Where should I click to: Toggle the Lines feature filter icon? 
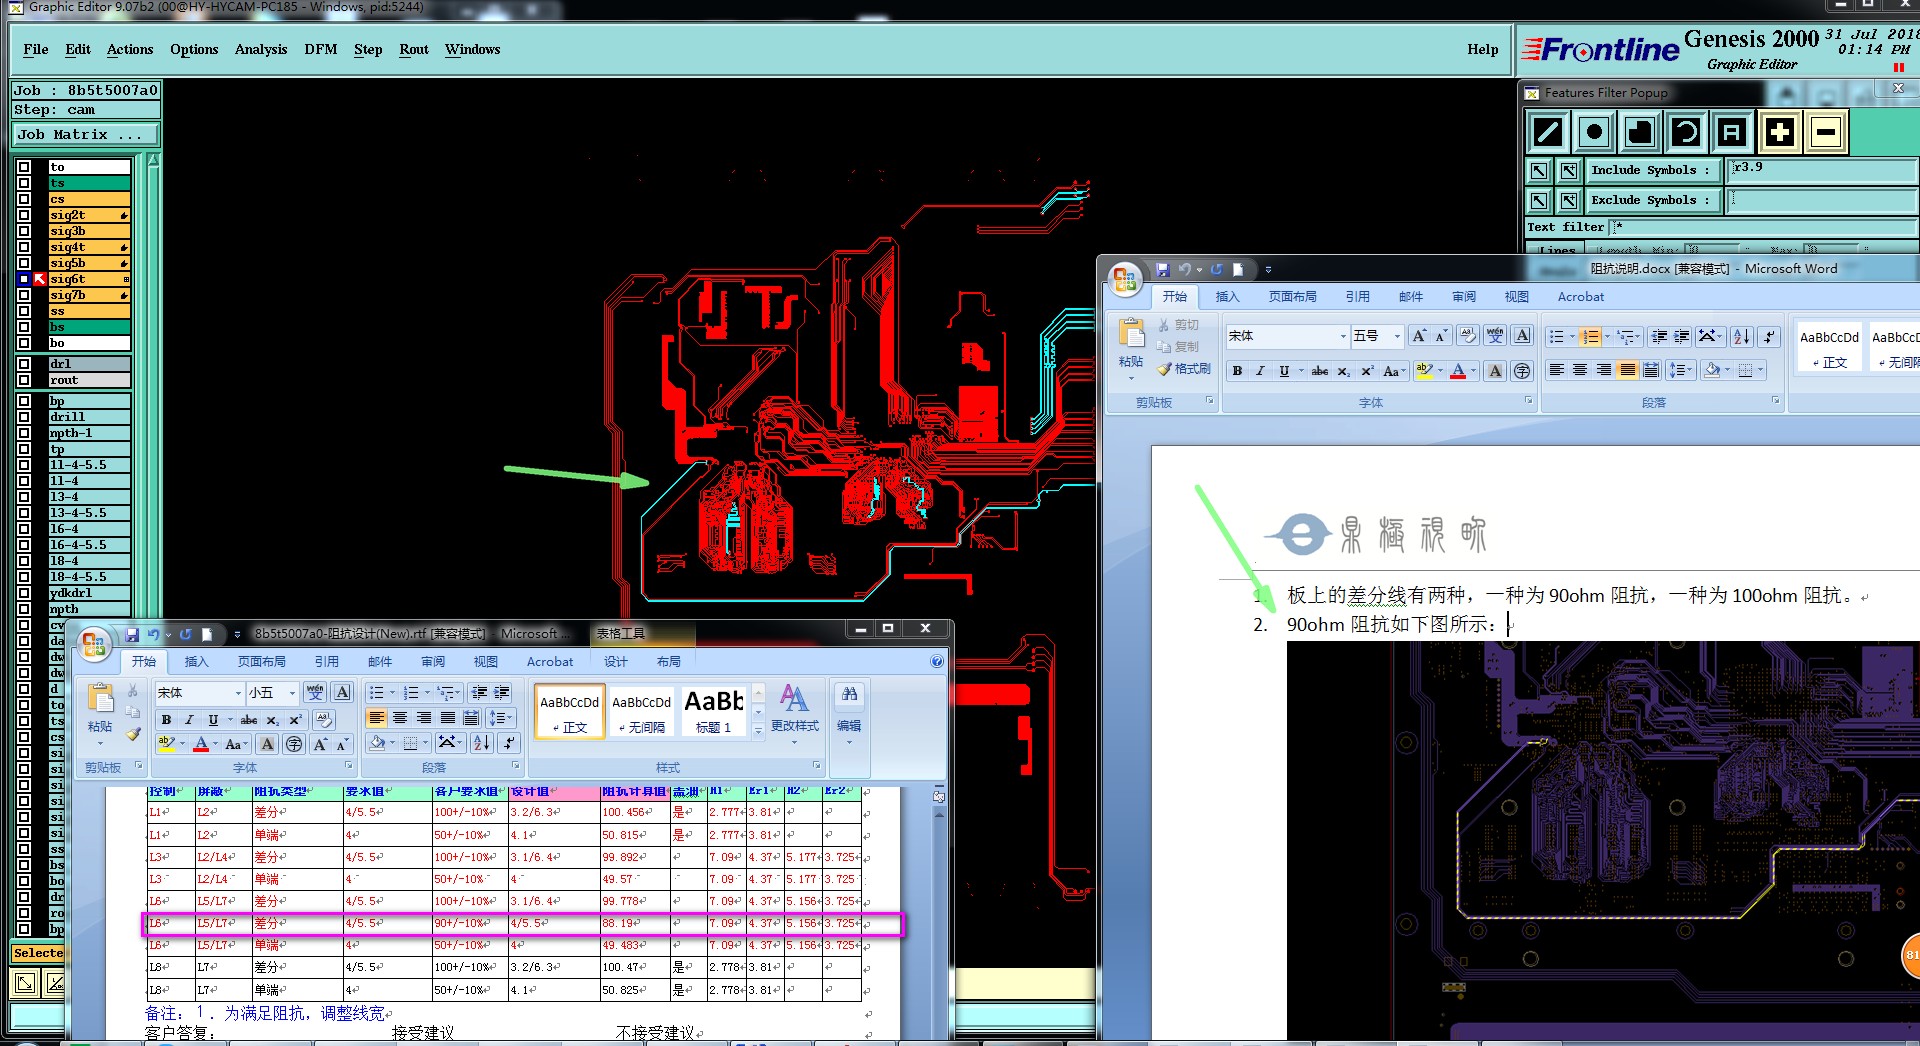[1548, 132]
